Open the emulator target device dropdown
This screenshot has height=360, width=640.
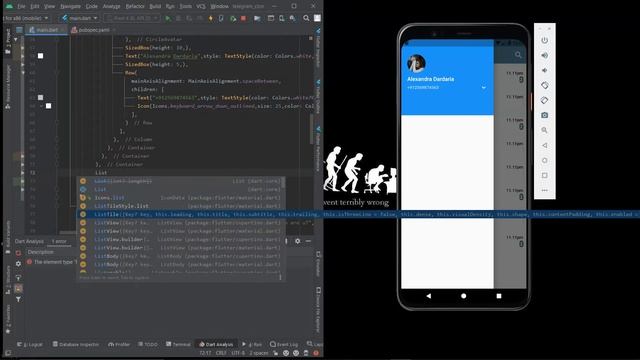click(131, 18)
